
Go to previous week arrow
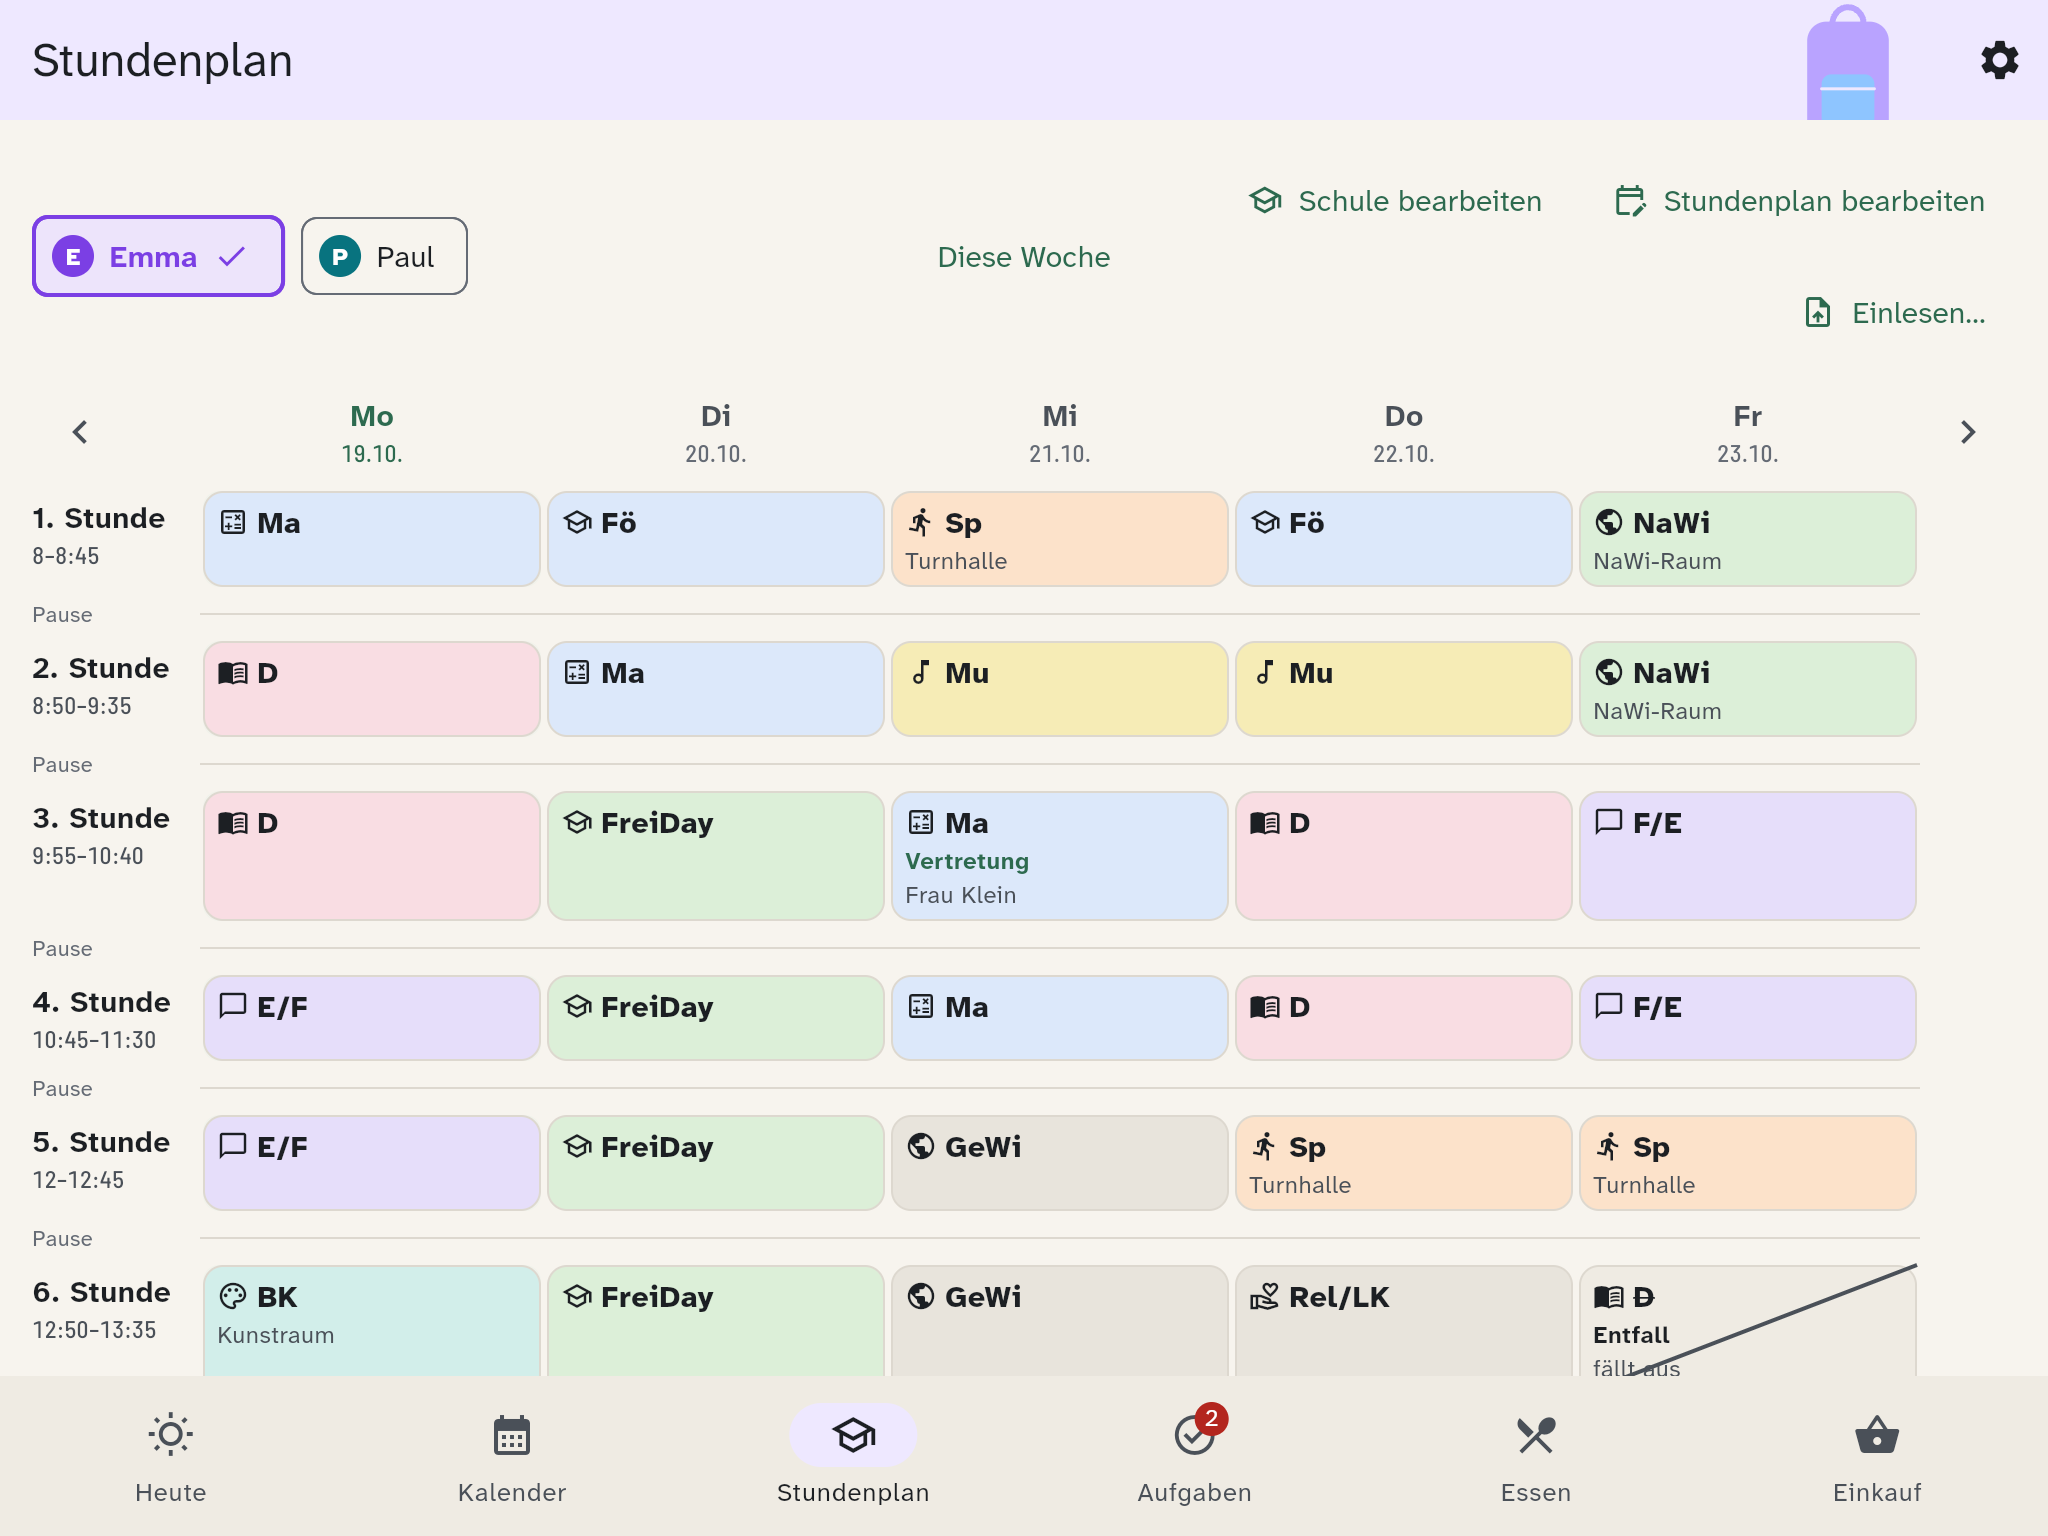tap(80, 432)
